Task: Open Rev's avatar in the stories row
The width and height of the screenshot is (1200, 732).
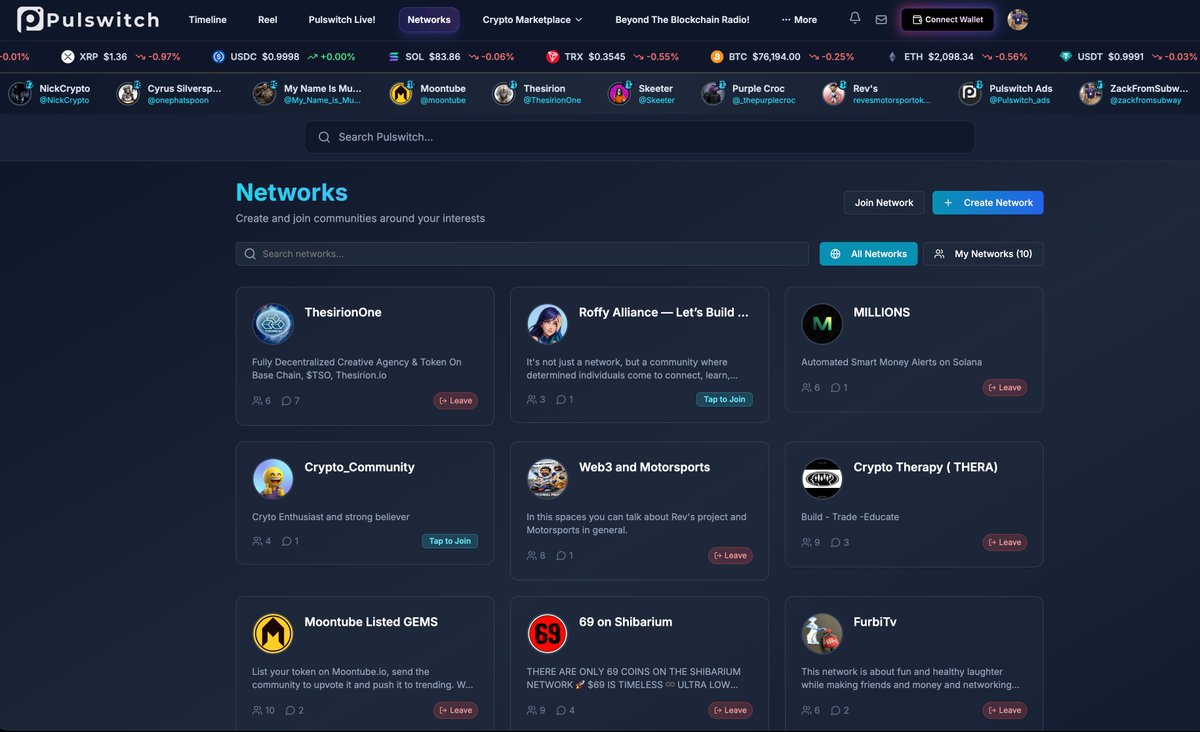Action: pyautogui.click(x=833, y=94)
